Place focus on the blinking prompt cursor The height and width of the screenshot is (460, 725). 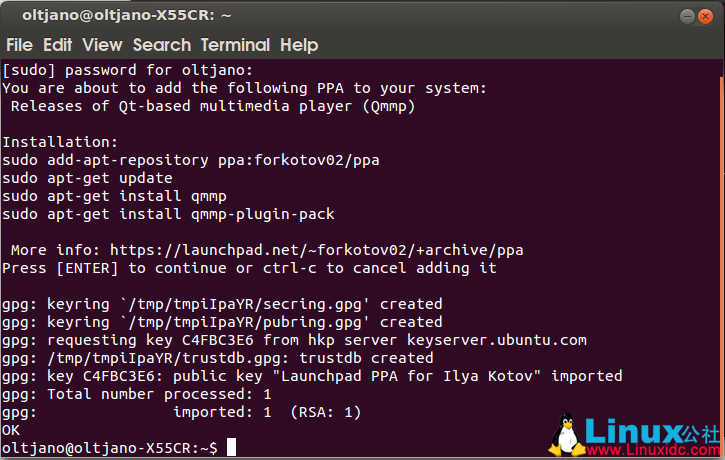click(x=231, y=448)
